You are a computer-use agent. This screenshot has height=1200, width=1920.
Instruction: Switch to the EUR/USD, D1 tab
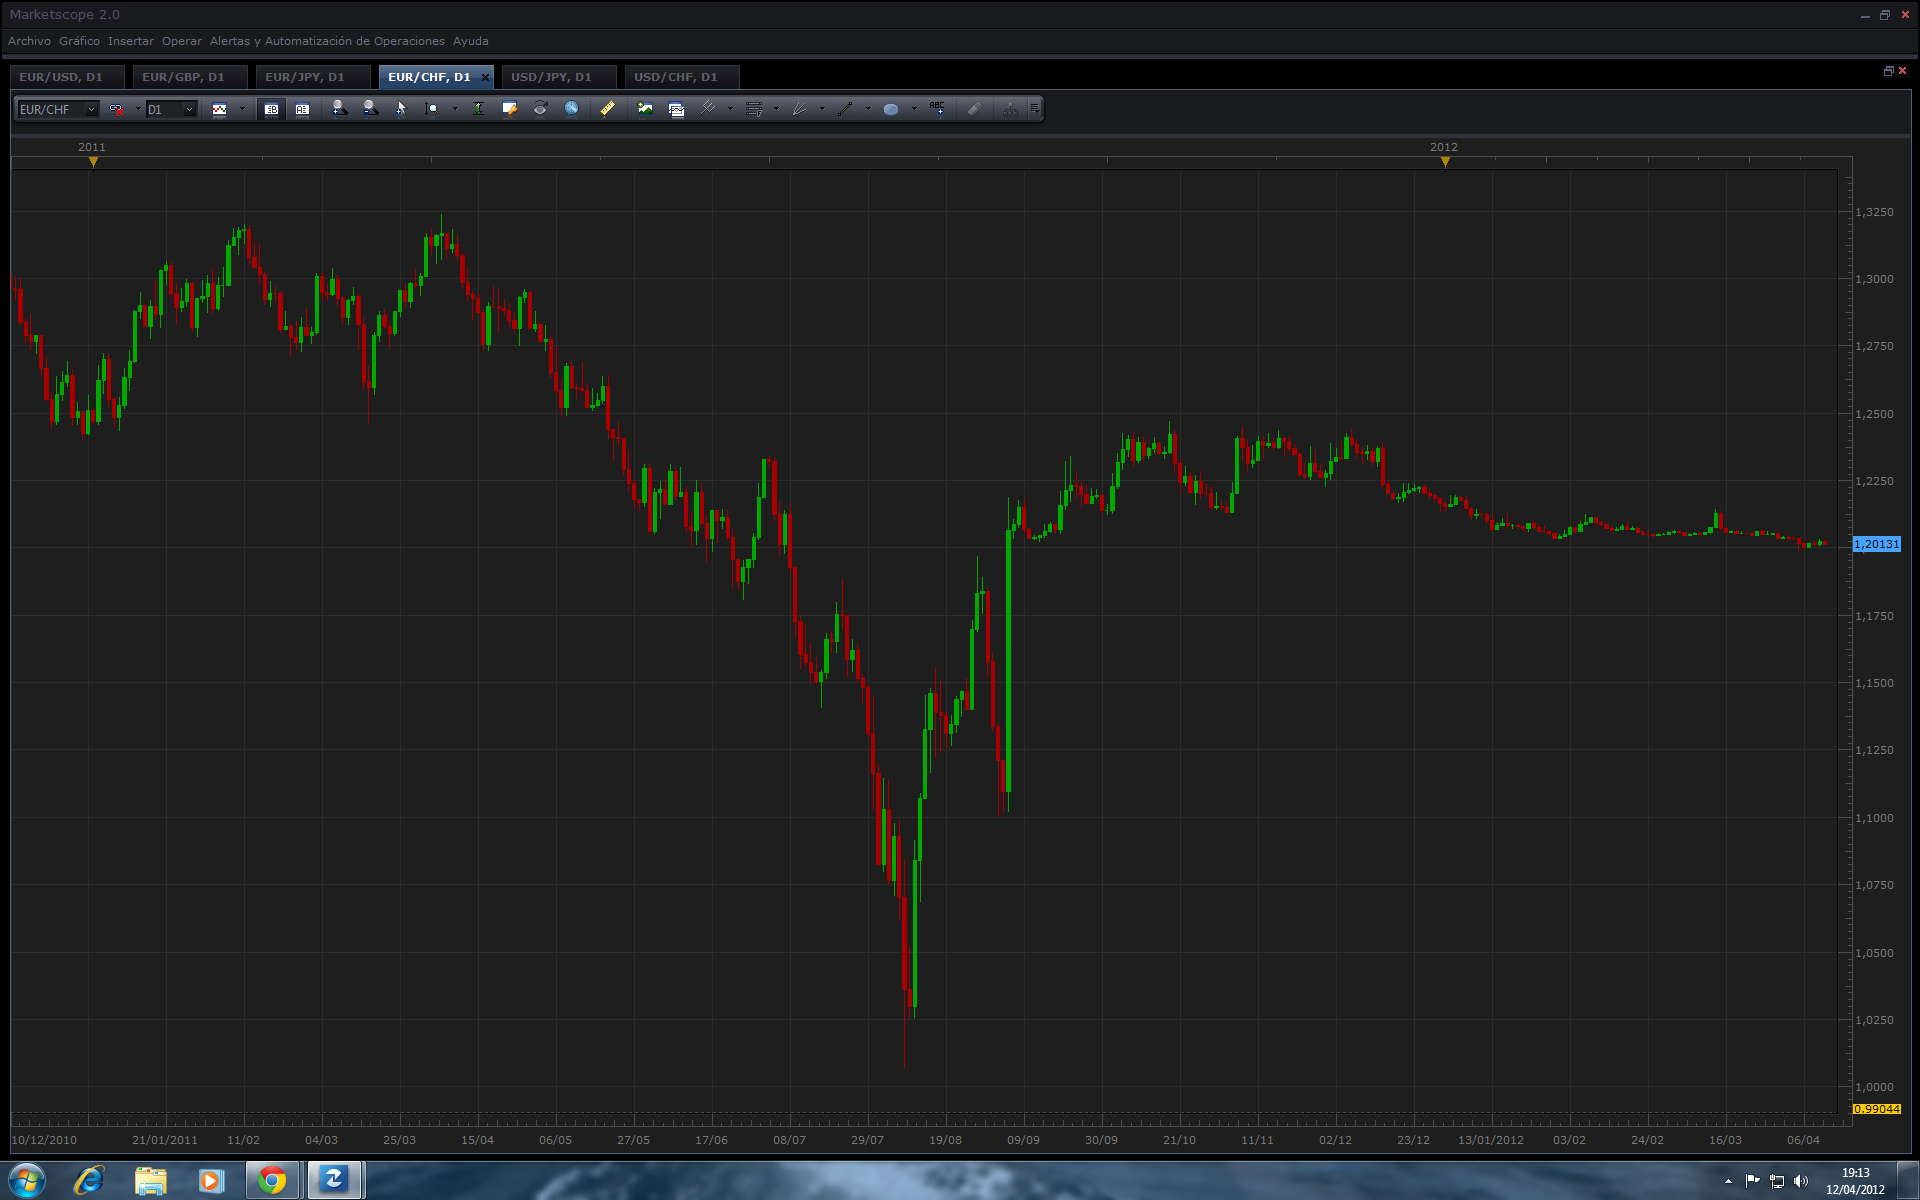coord(61,77)
